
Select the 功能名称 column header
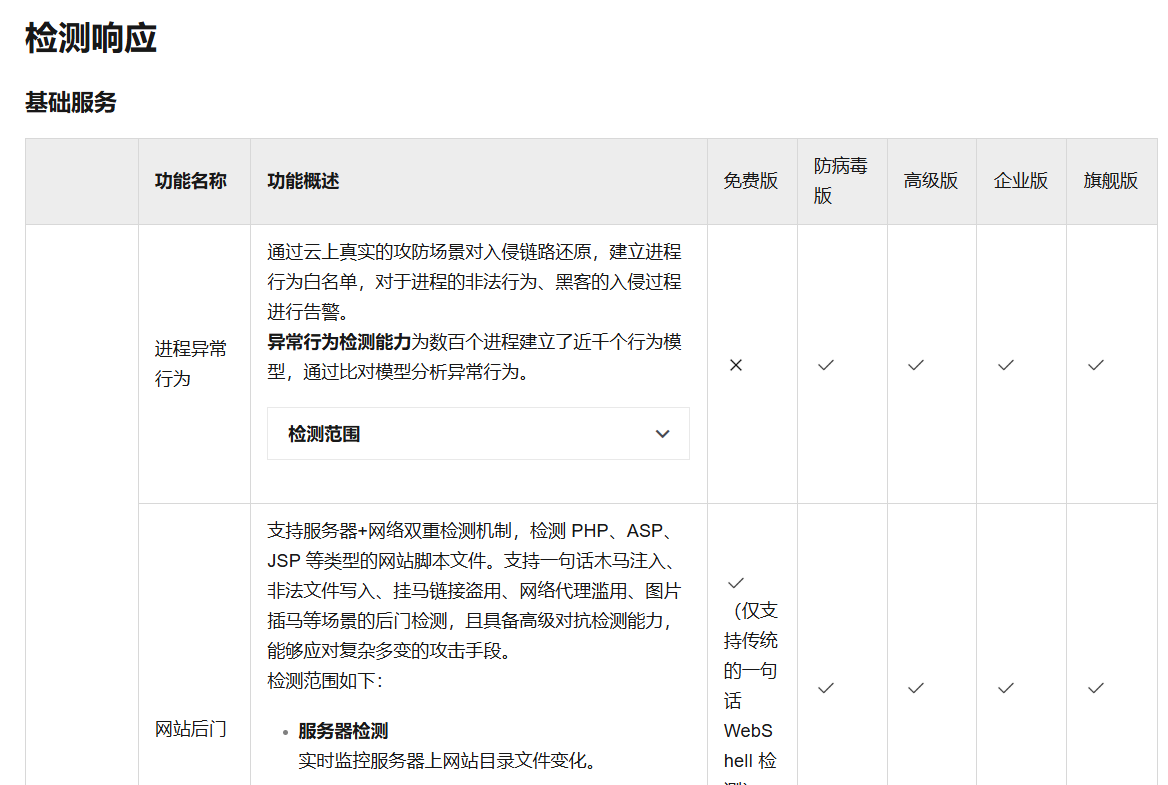point(191,181)
